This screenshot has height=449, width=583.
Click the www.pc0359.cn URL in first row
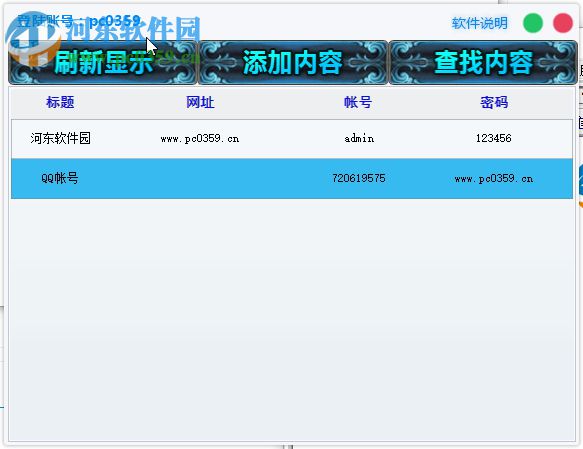(200, 139)
